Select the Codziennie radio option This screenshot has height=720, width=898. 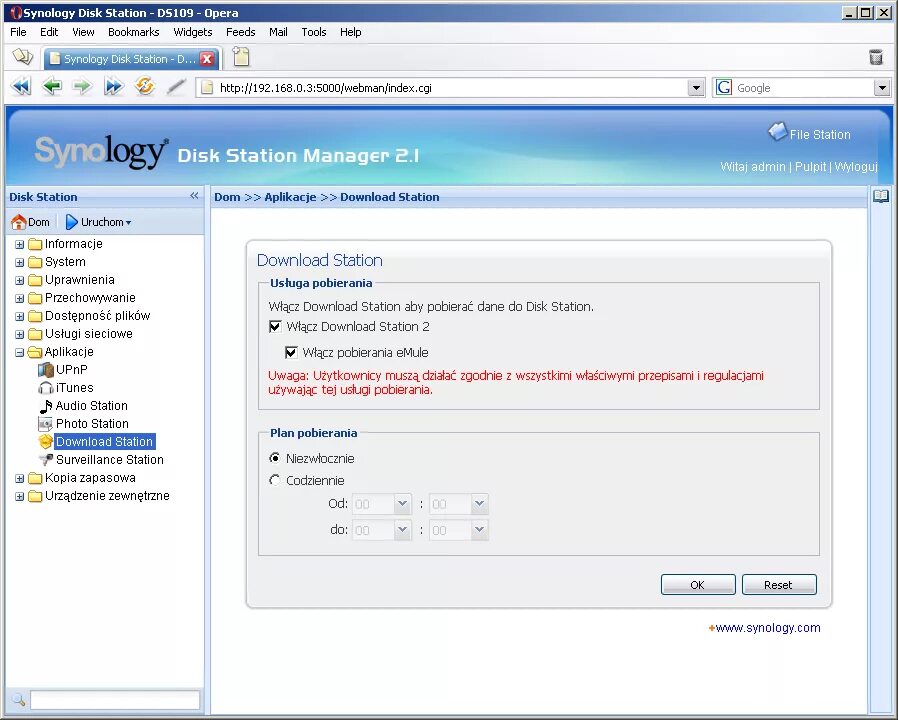tap(275, 480)
